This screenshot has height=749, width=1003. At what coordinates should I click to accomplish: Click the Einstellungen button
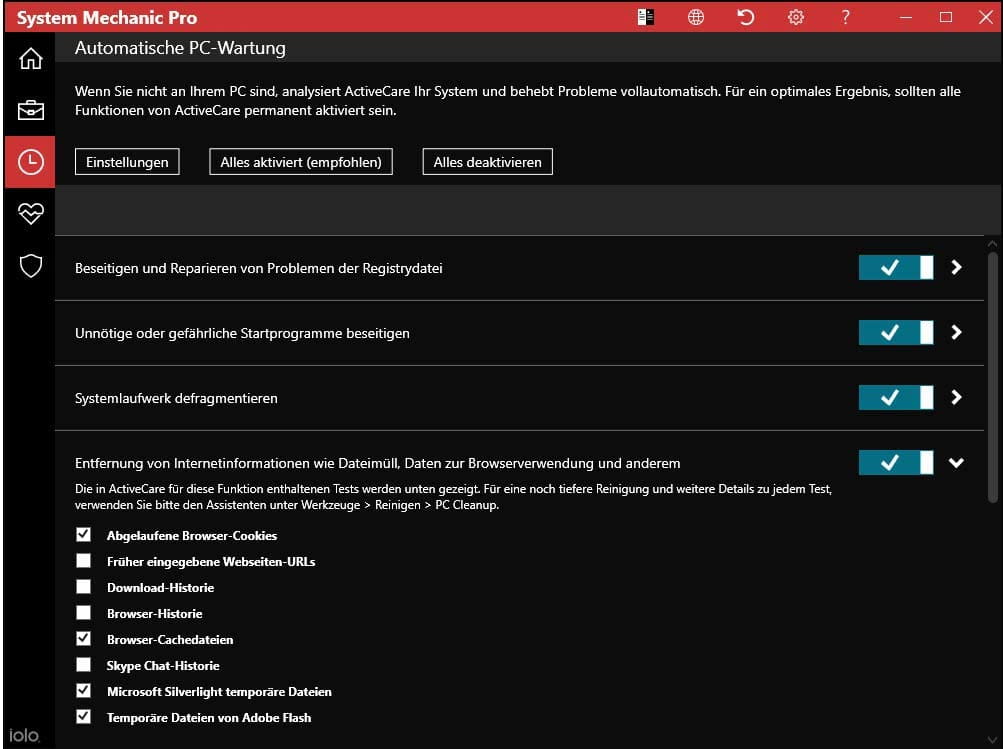(x=127, y=162)
